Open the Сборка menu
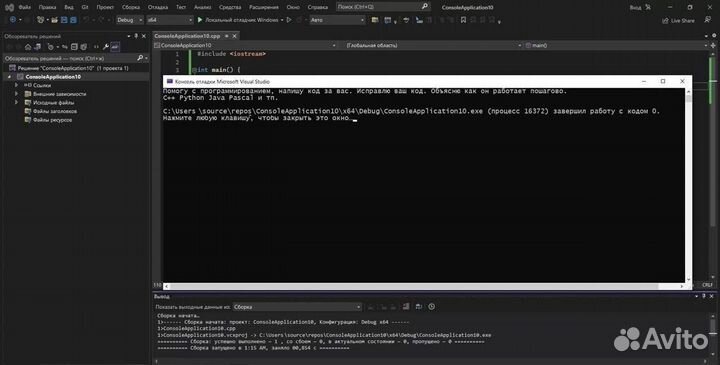 click(131, 7)
